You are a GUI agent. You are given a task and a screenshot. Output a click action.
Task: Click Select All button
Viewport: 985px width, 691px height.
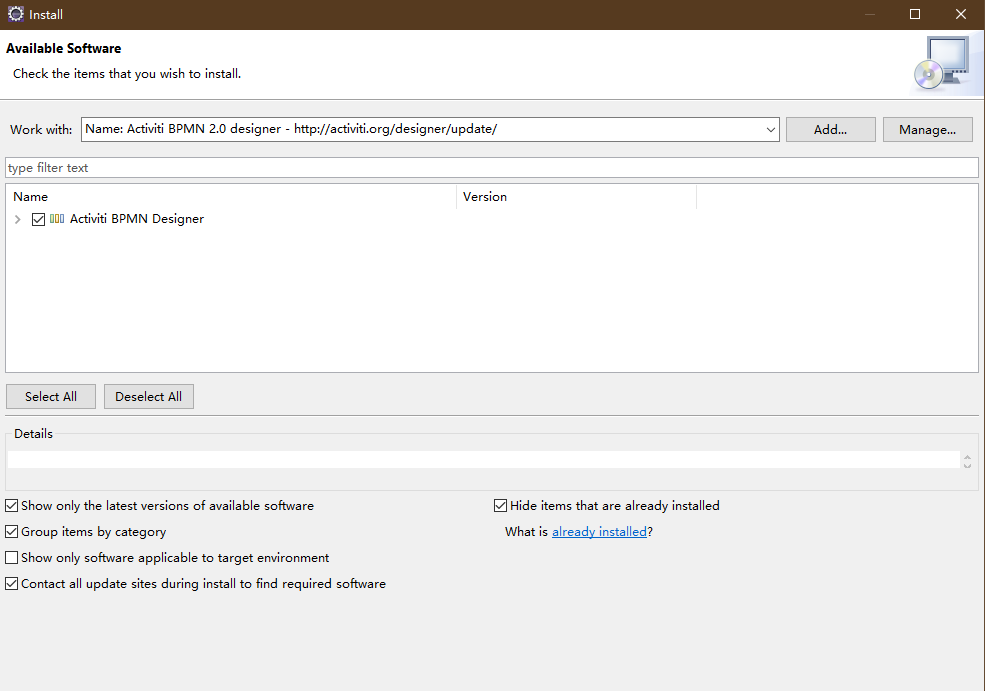pos(51,396)
